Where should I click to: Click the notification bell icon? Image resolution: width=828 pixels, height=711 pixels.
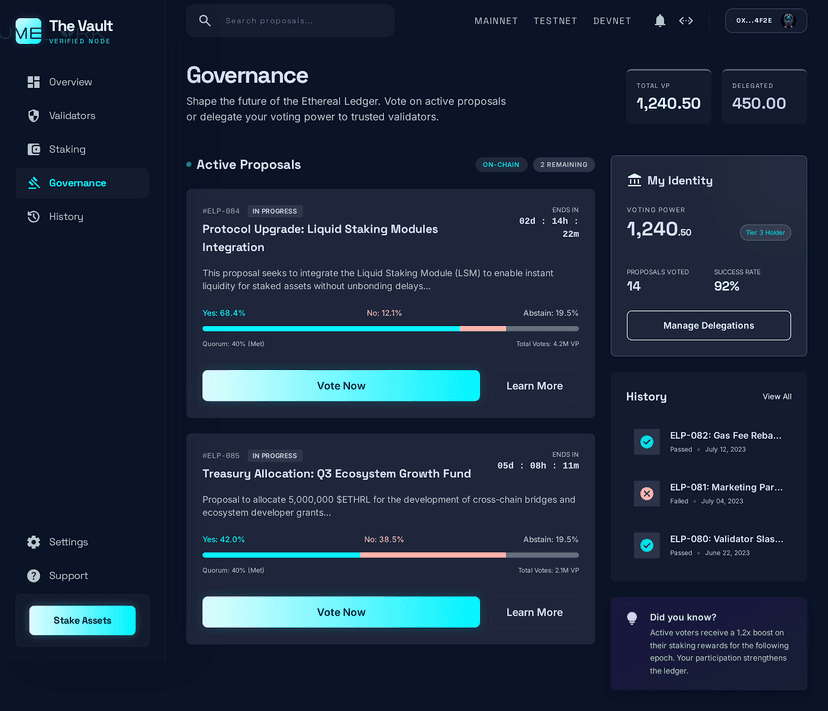pos(660,21)
